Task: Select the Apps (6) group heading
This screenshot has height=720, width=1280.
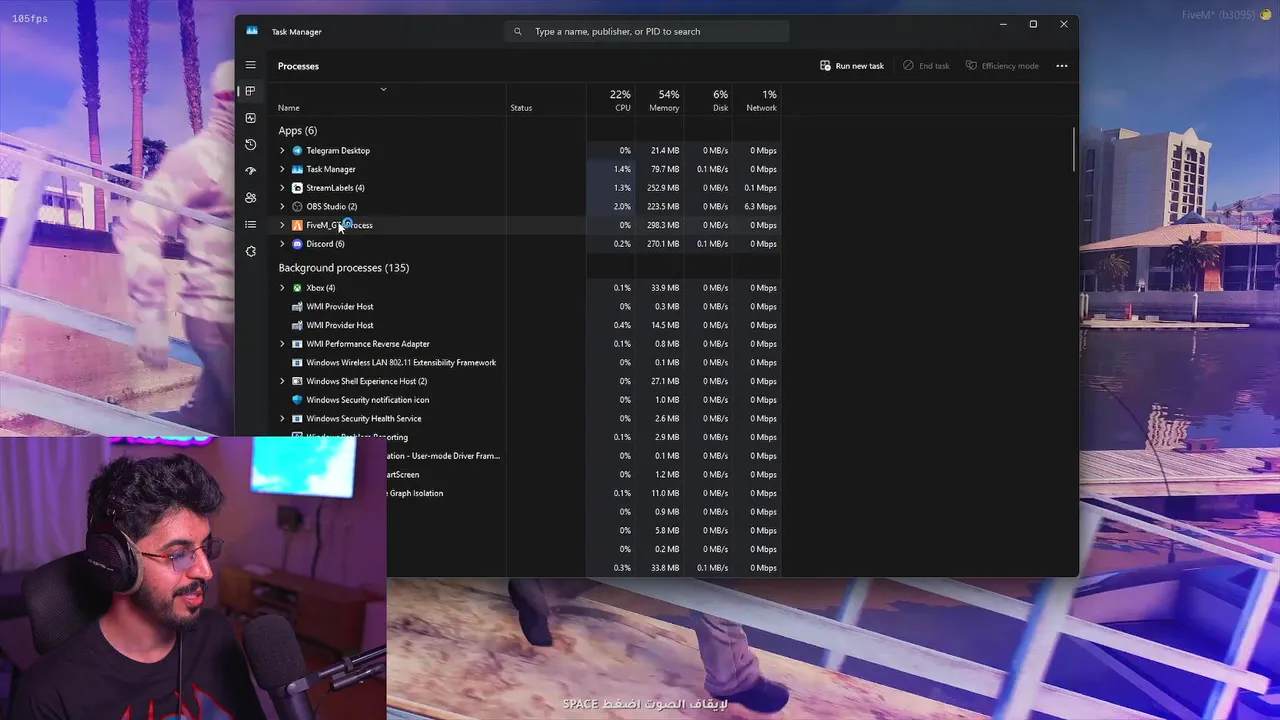Action: coord(298,131)
